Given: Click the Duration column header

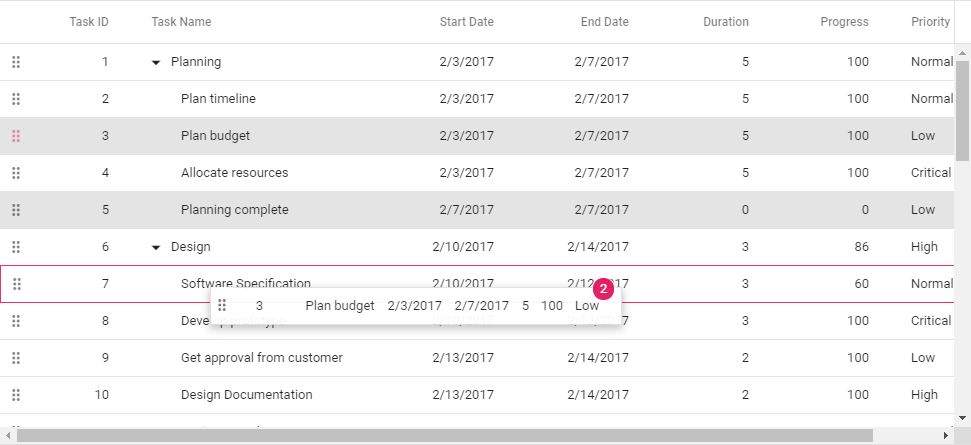Looking at the screenshot, I should (725, 22).
